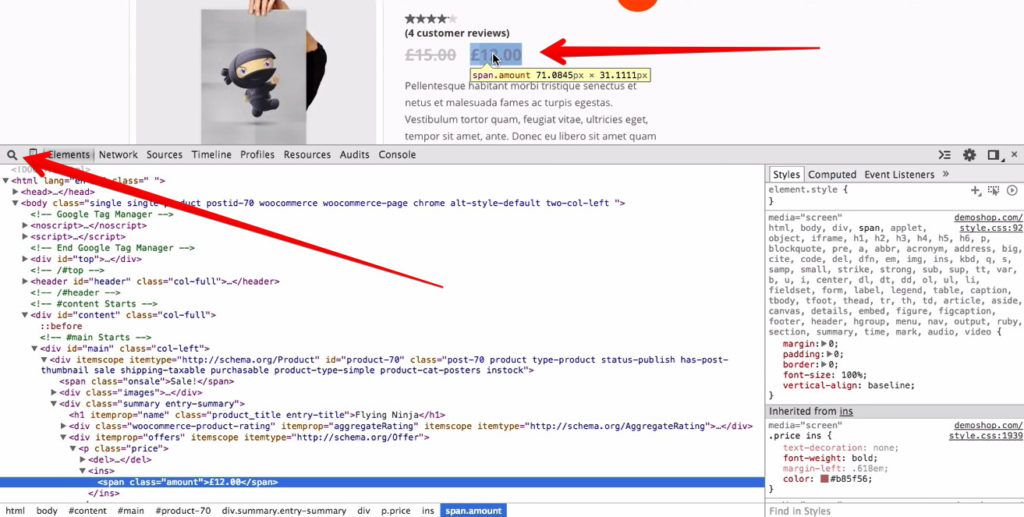The width and height of the screenshot is (1024, 517).
Task: Show the Computed styles tab
Action: pyautogui.click(x=832, y=174)
